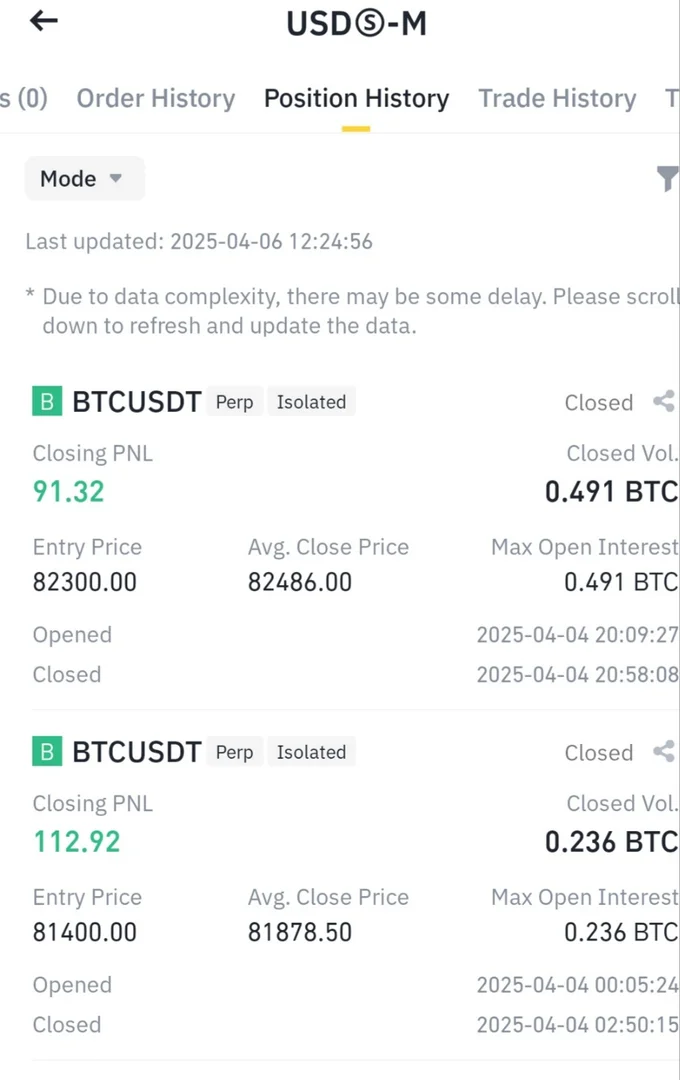Tap the second position's Perp tag
Screen dimensions: 680x1080
click(235, 752)
